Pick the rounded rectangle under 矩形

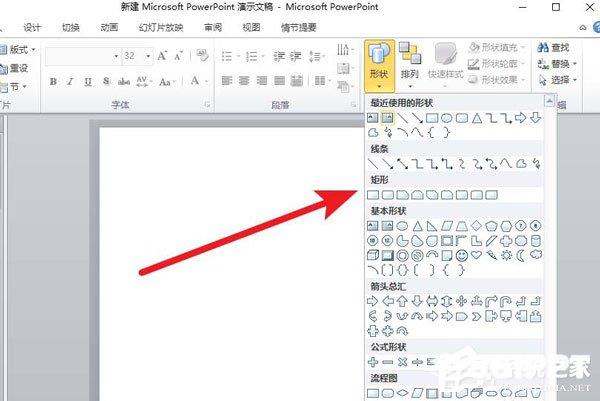pyautogui.click(x=388, y=195)
